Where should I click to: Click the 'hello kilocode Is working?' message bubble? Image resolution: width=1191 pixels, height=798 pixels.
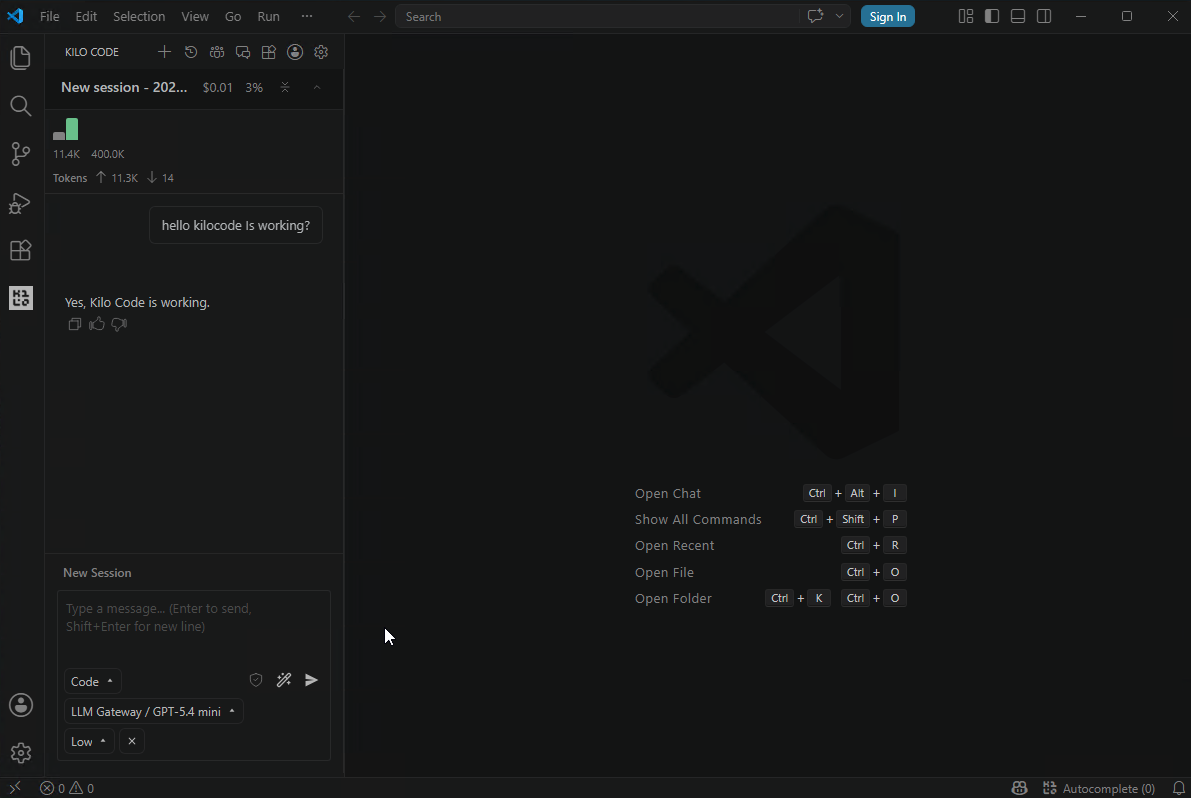click(x=235, y=226)
